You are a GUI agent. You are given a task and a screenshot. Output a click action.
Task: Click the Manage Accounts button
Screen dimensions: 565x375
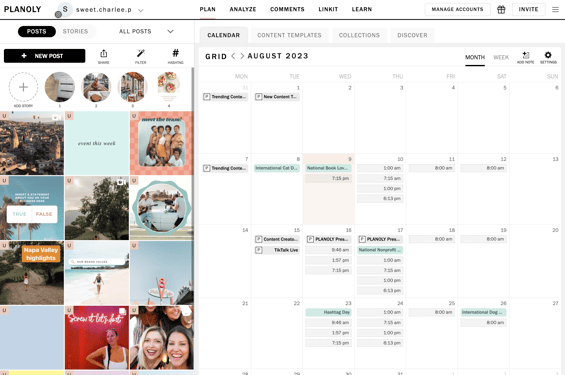coord(457,9)
